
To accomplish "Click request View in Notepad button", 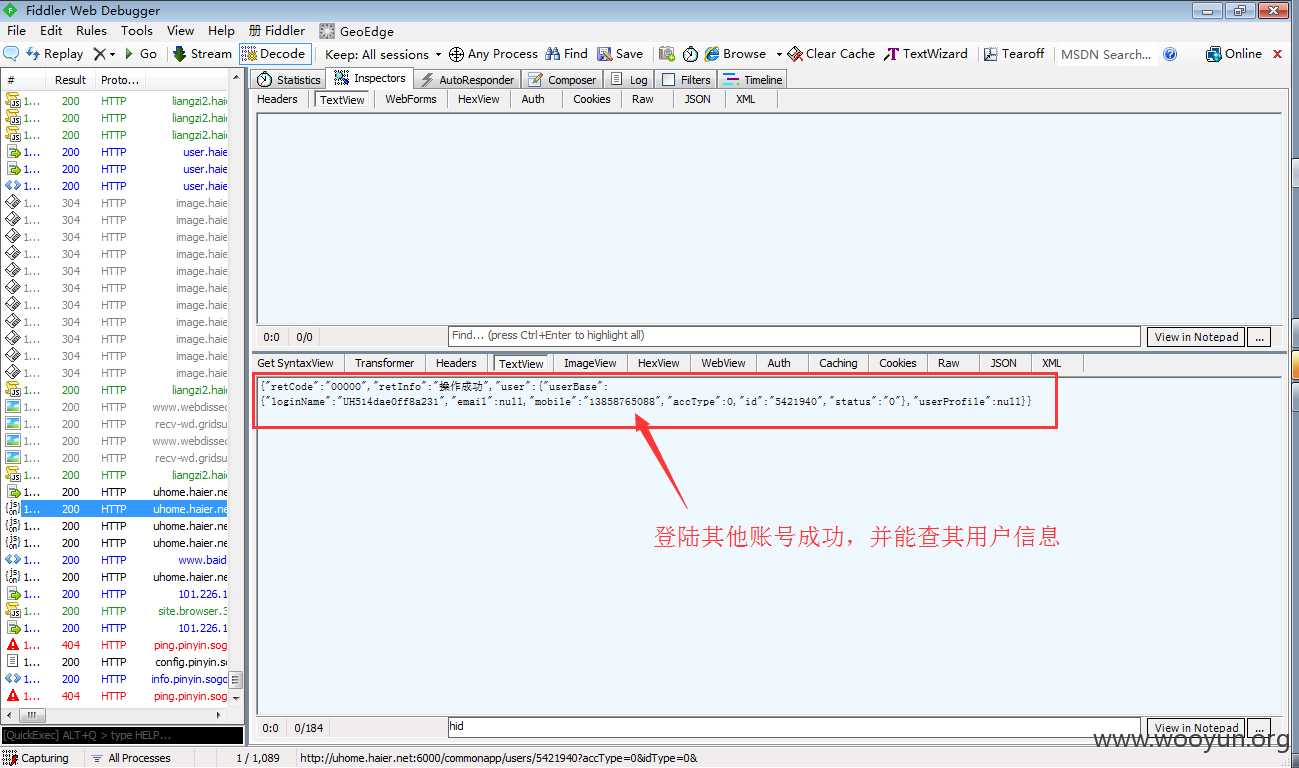I will point(1196,337).
